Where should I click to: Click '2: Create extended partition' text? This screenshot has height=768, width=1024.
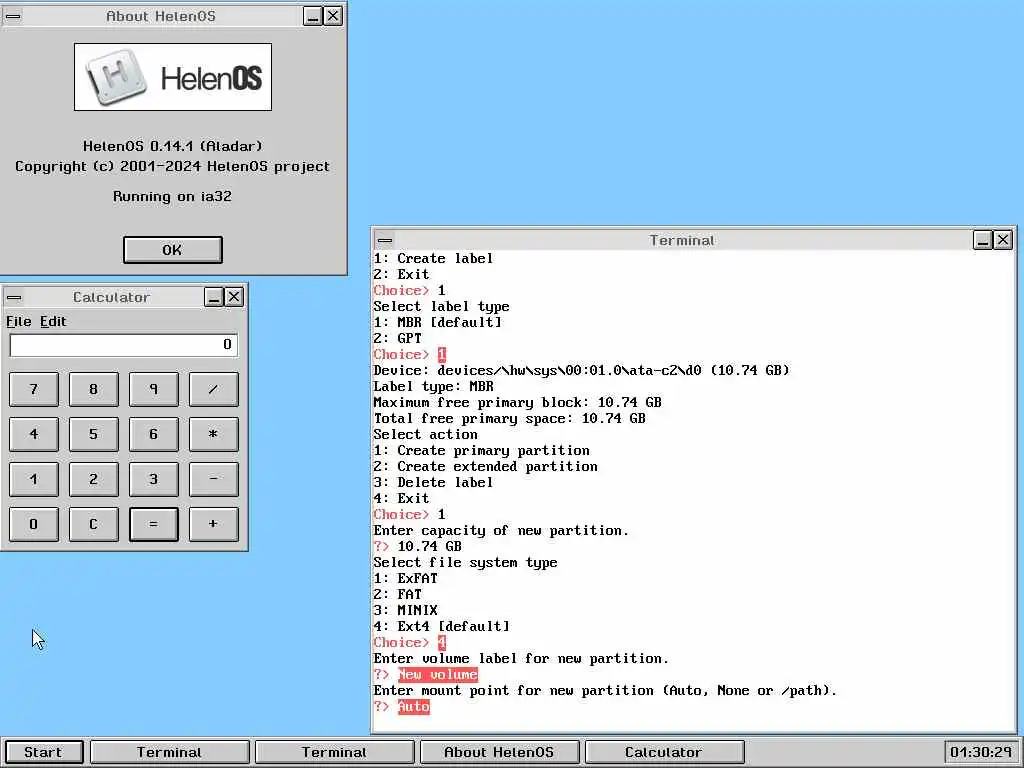[485, 466]
